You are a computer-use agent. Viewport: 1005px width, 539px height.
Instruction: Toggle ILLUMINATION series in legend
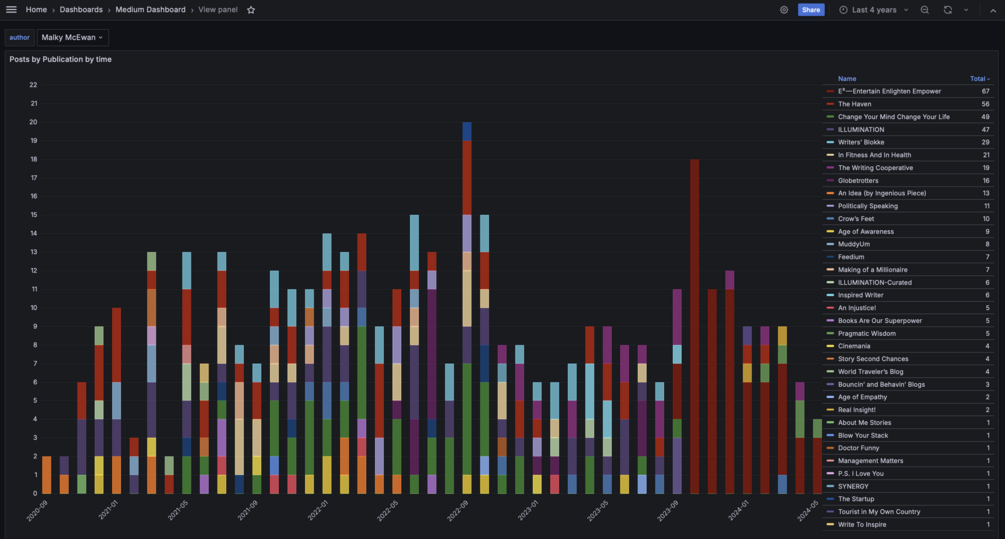(861, 129)
